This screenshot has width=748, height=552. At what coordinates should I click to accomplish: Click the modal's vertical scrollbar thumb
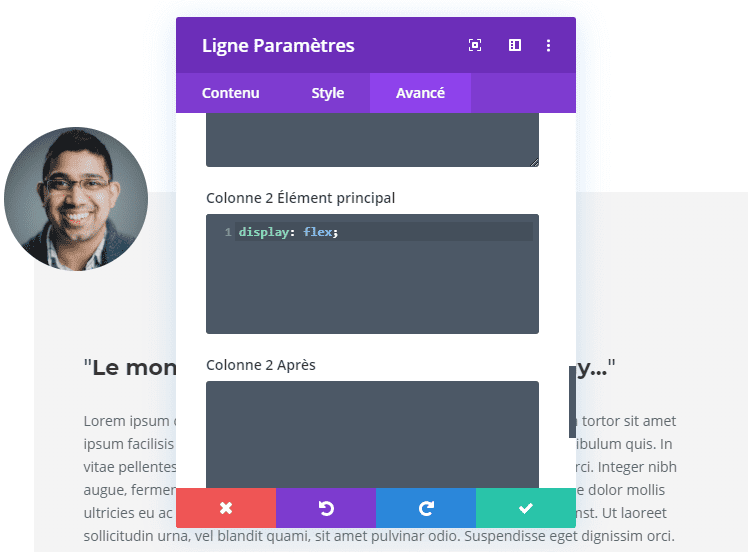[572, 402]
